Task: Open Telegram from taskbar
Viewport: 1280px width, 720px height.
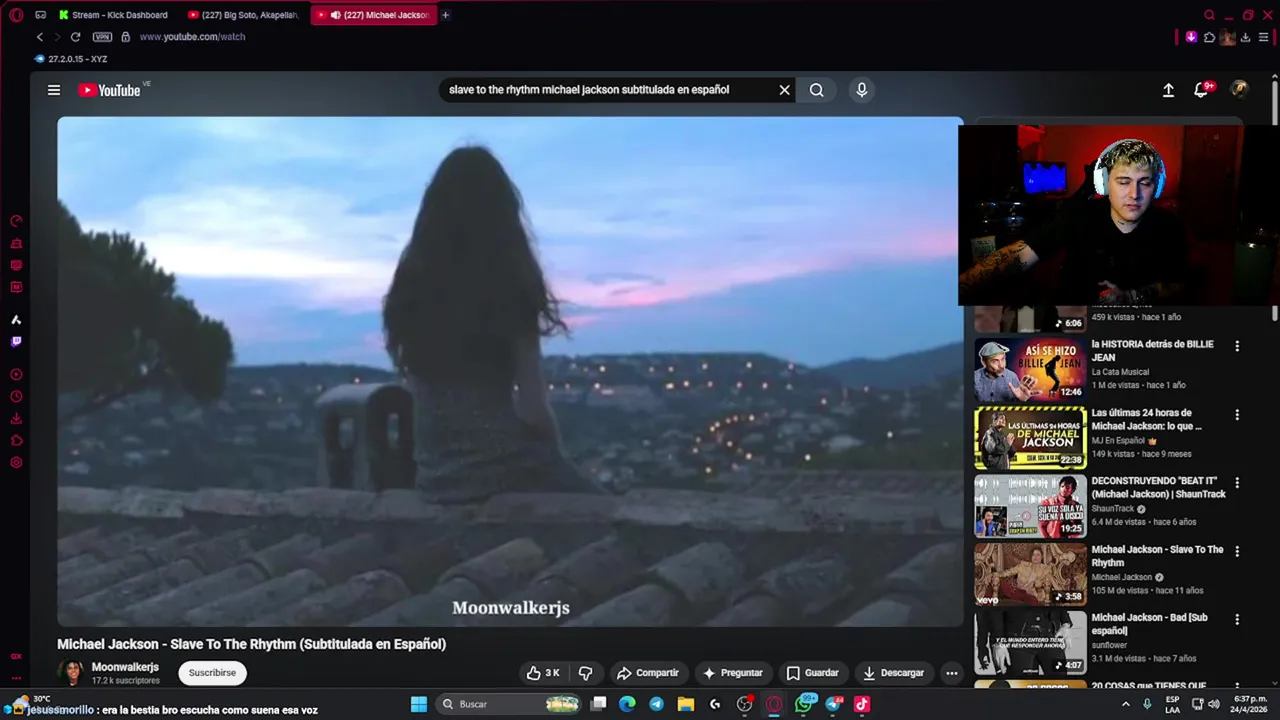Action: [x=656, y=704]
